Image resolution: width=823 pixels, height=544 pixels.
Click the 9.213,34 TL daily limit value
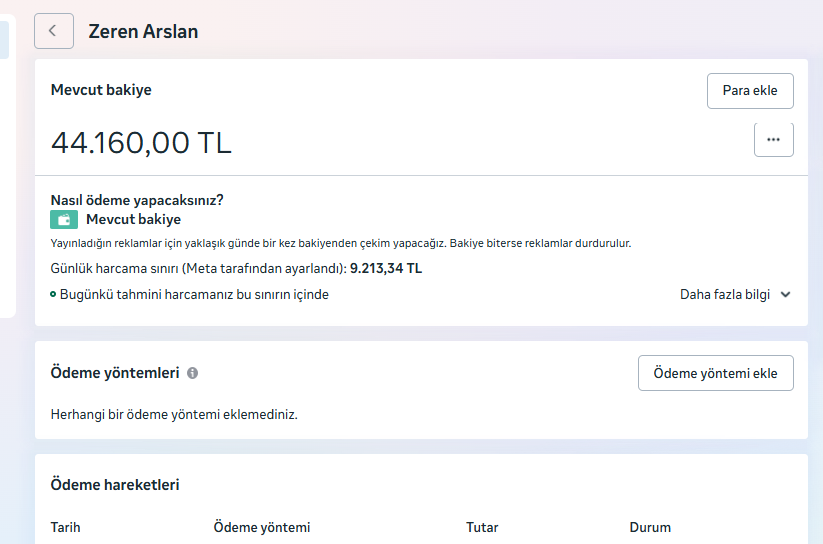coord(386,268)
